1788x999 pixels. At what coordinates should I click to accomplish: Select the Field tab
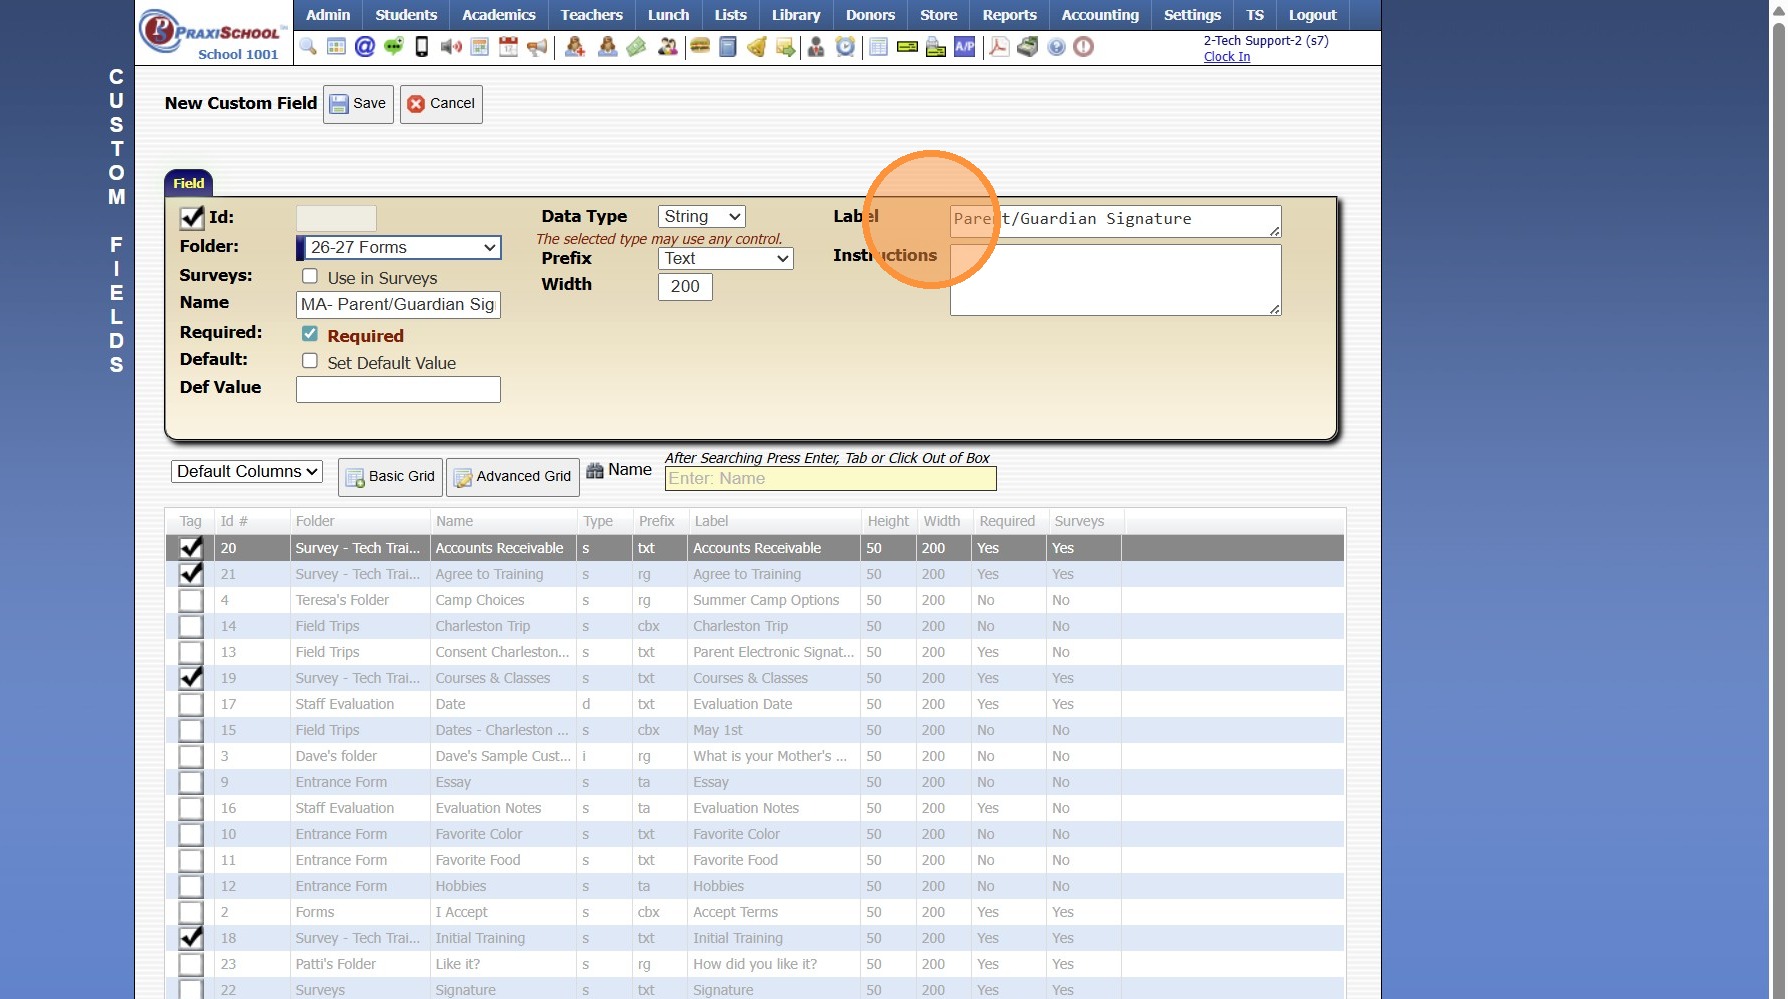188,183
